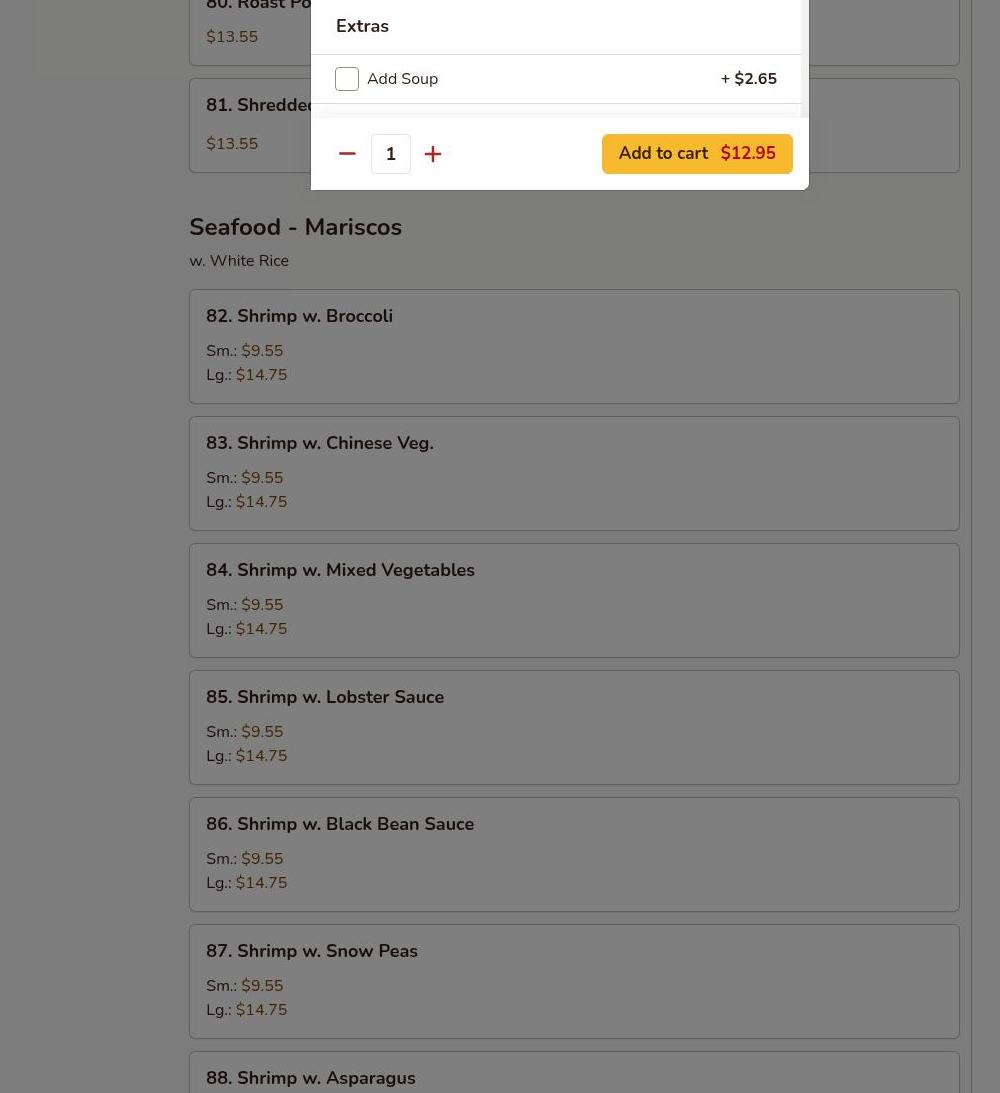The image size is (1000, 1093).
Task: Click the Seafood - Mariscos section heading
Action: [x=295, y=227]
